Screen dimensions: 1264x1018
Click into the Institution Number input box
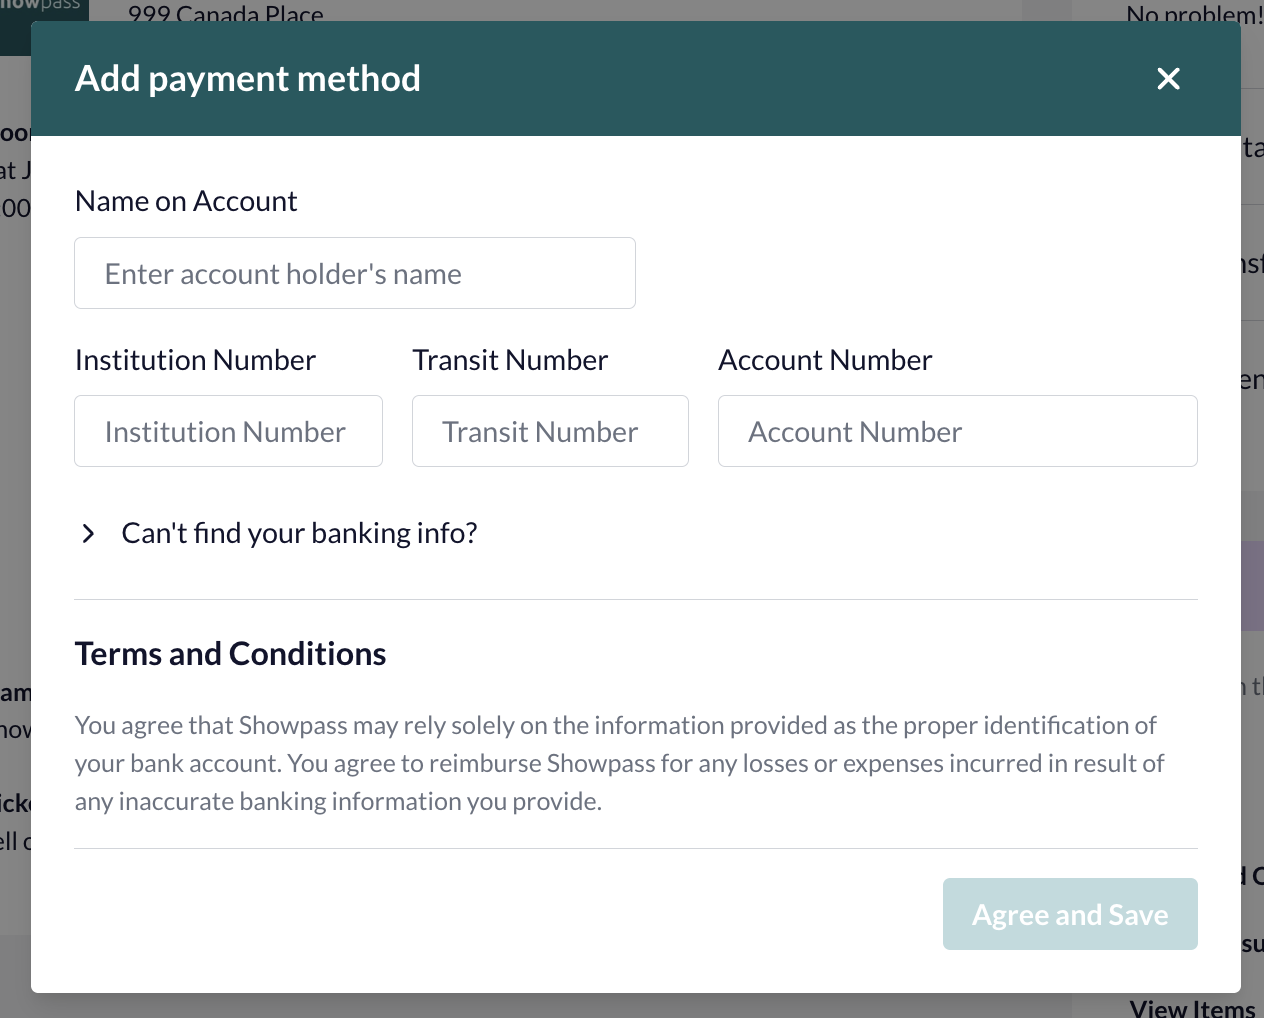coord(228,431)
